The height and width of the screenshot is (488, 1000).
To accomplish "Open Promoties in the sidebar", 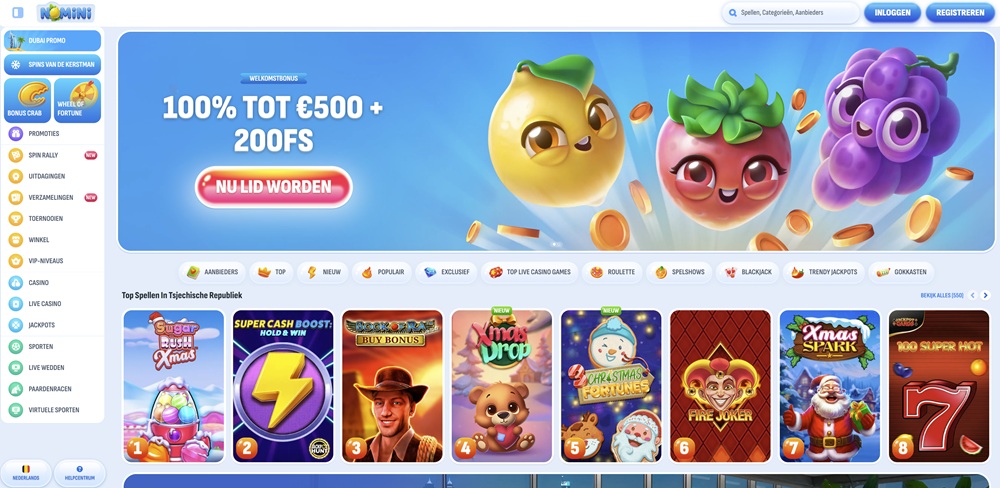I will click(x=52, y=134).
